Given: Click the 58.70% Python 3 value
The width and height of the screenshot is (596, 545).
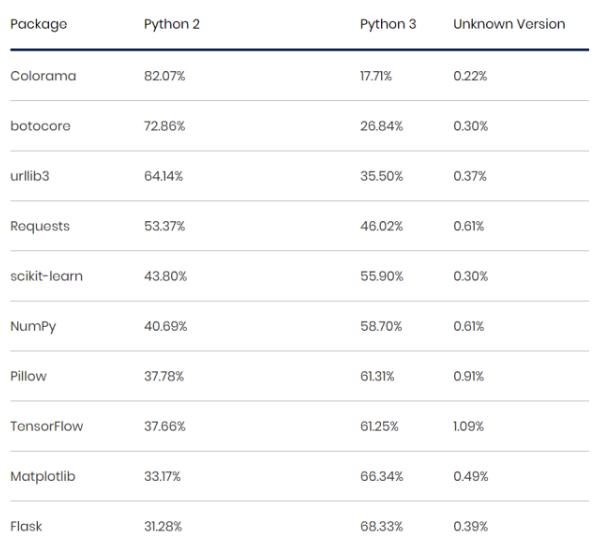Looking at the screenshot, I should pos(381,326).
